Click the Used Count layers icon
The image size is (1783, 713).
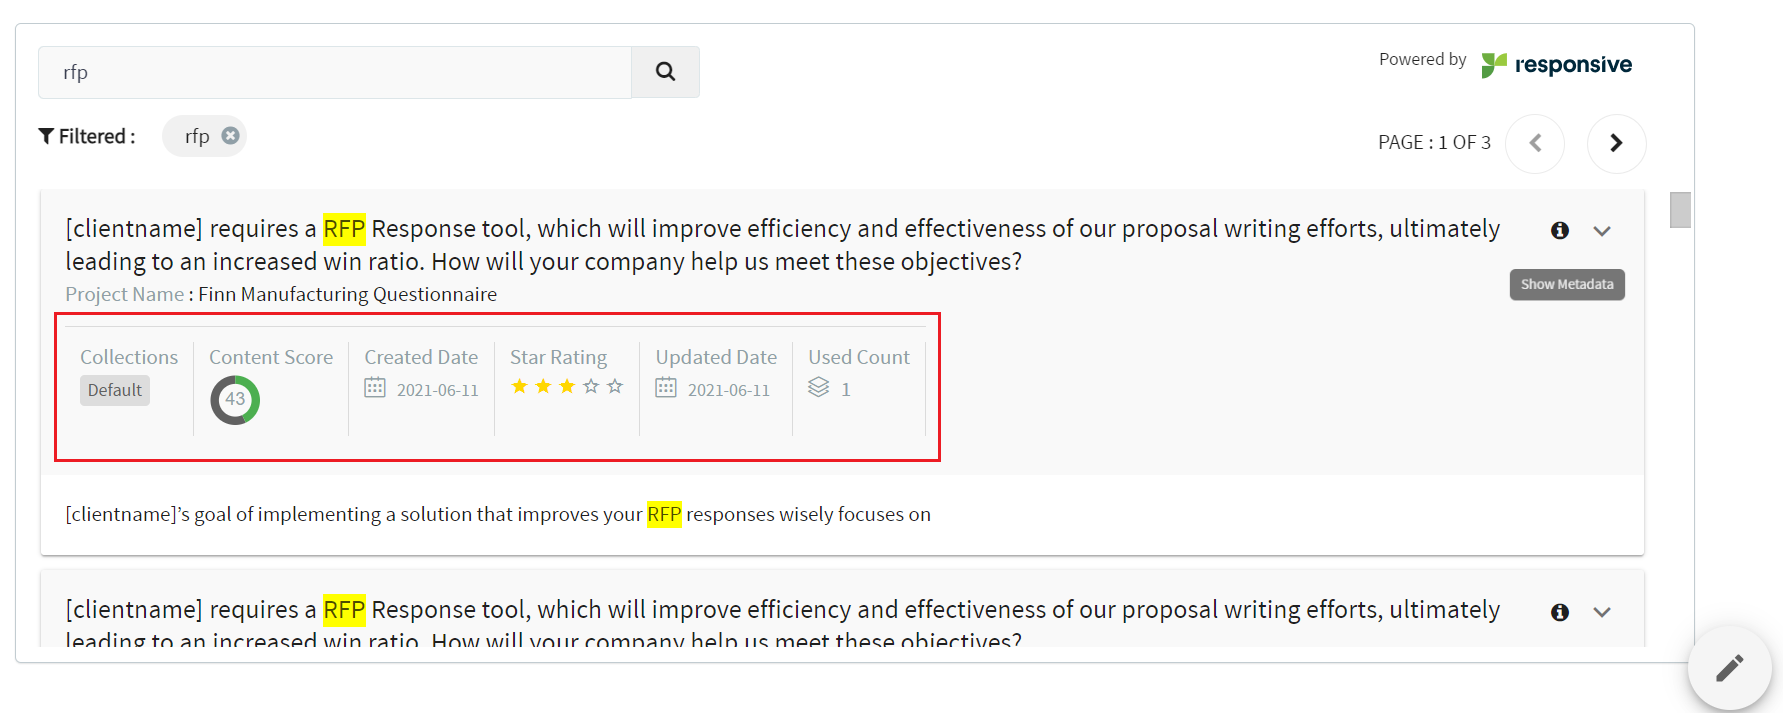coord(819,388)
